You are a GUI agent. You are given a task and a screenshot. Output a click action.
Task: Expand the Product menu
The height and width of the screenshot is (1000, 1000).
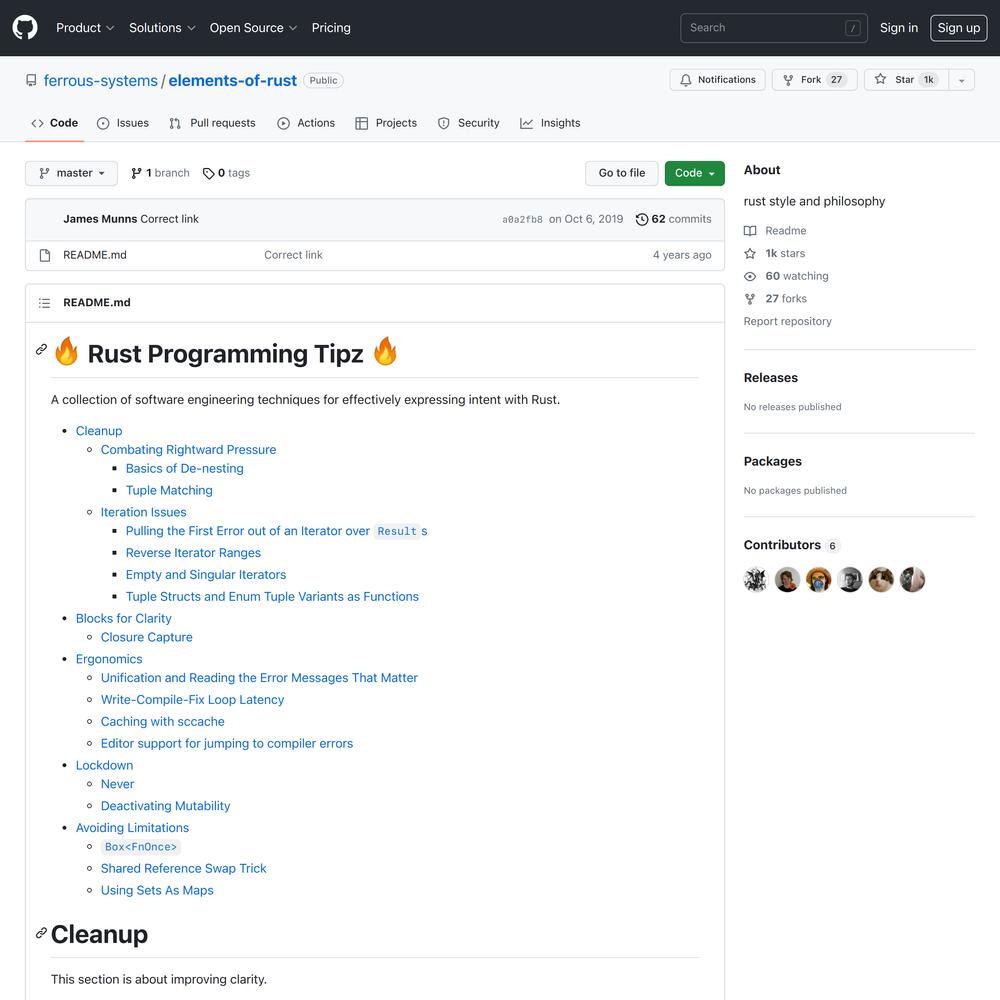(x=85, y=28)
